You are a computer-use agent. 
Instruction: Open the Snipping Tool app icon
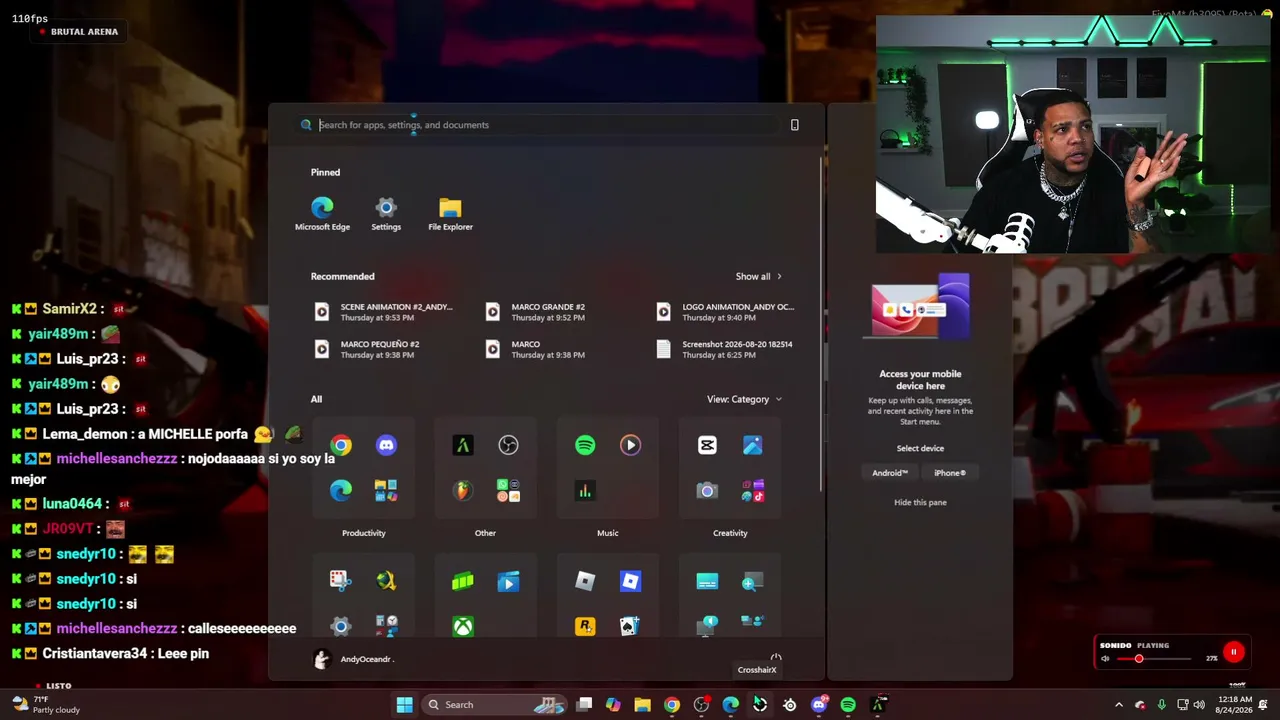point(340,581)
